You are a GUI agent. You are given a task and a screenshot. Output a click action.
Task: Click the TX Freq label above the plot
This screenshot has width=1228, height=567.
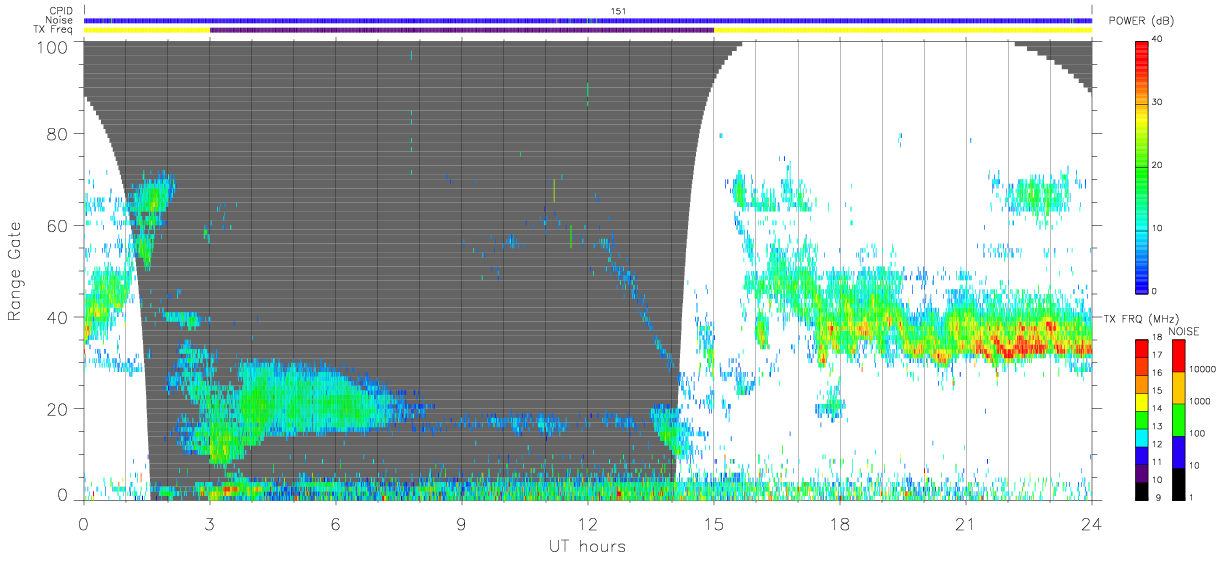[x=54, y=29]
